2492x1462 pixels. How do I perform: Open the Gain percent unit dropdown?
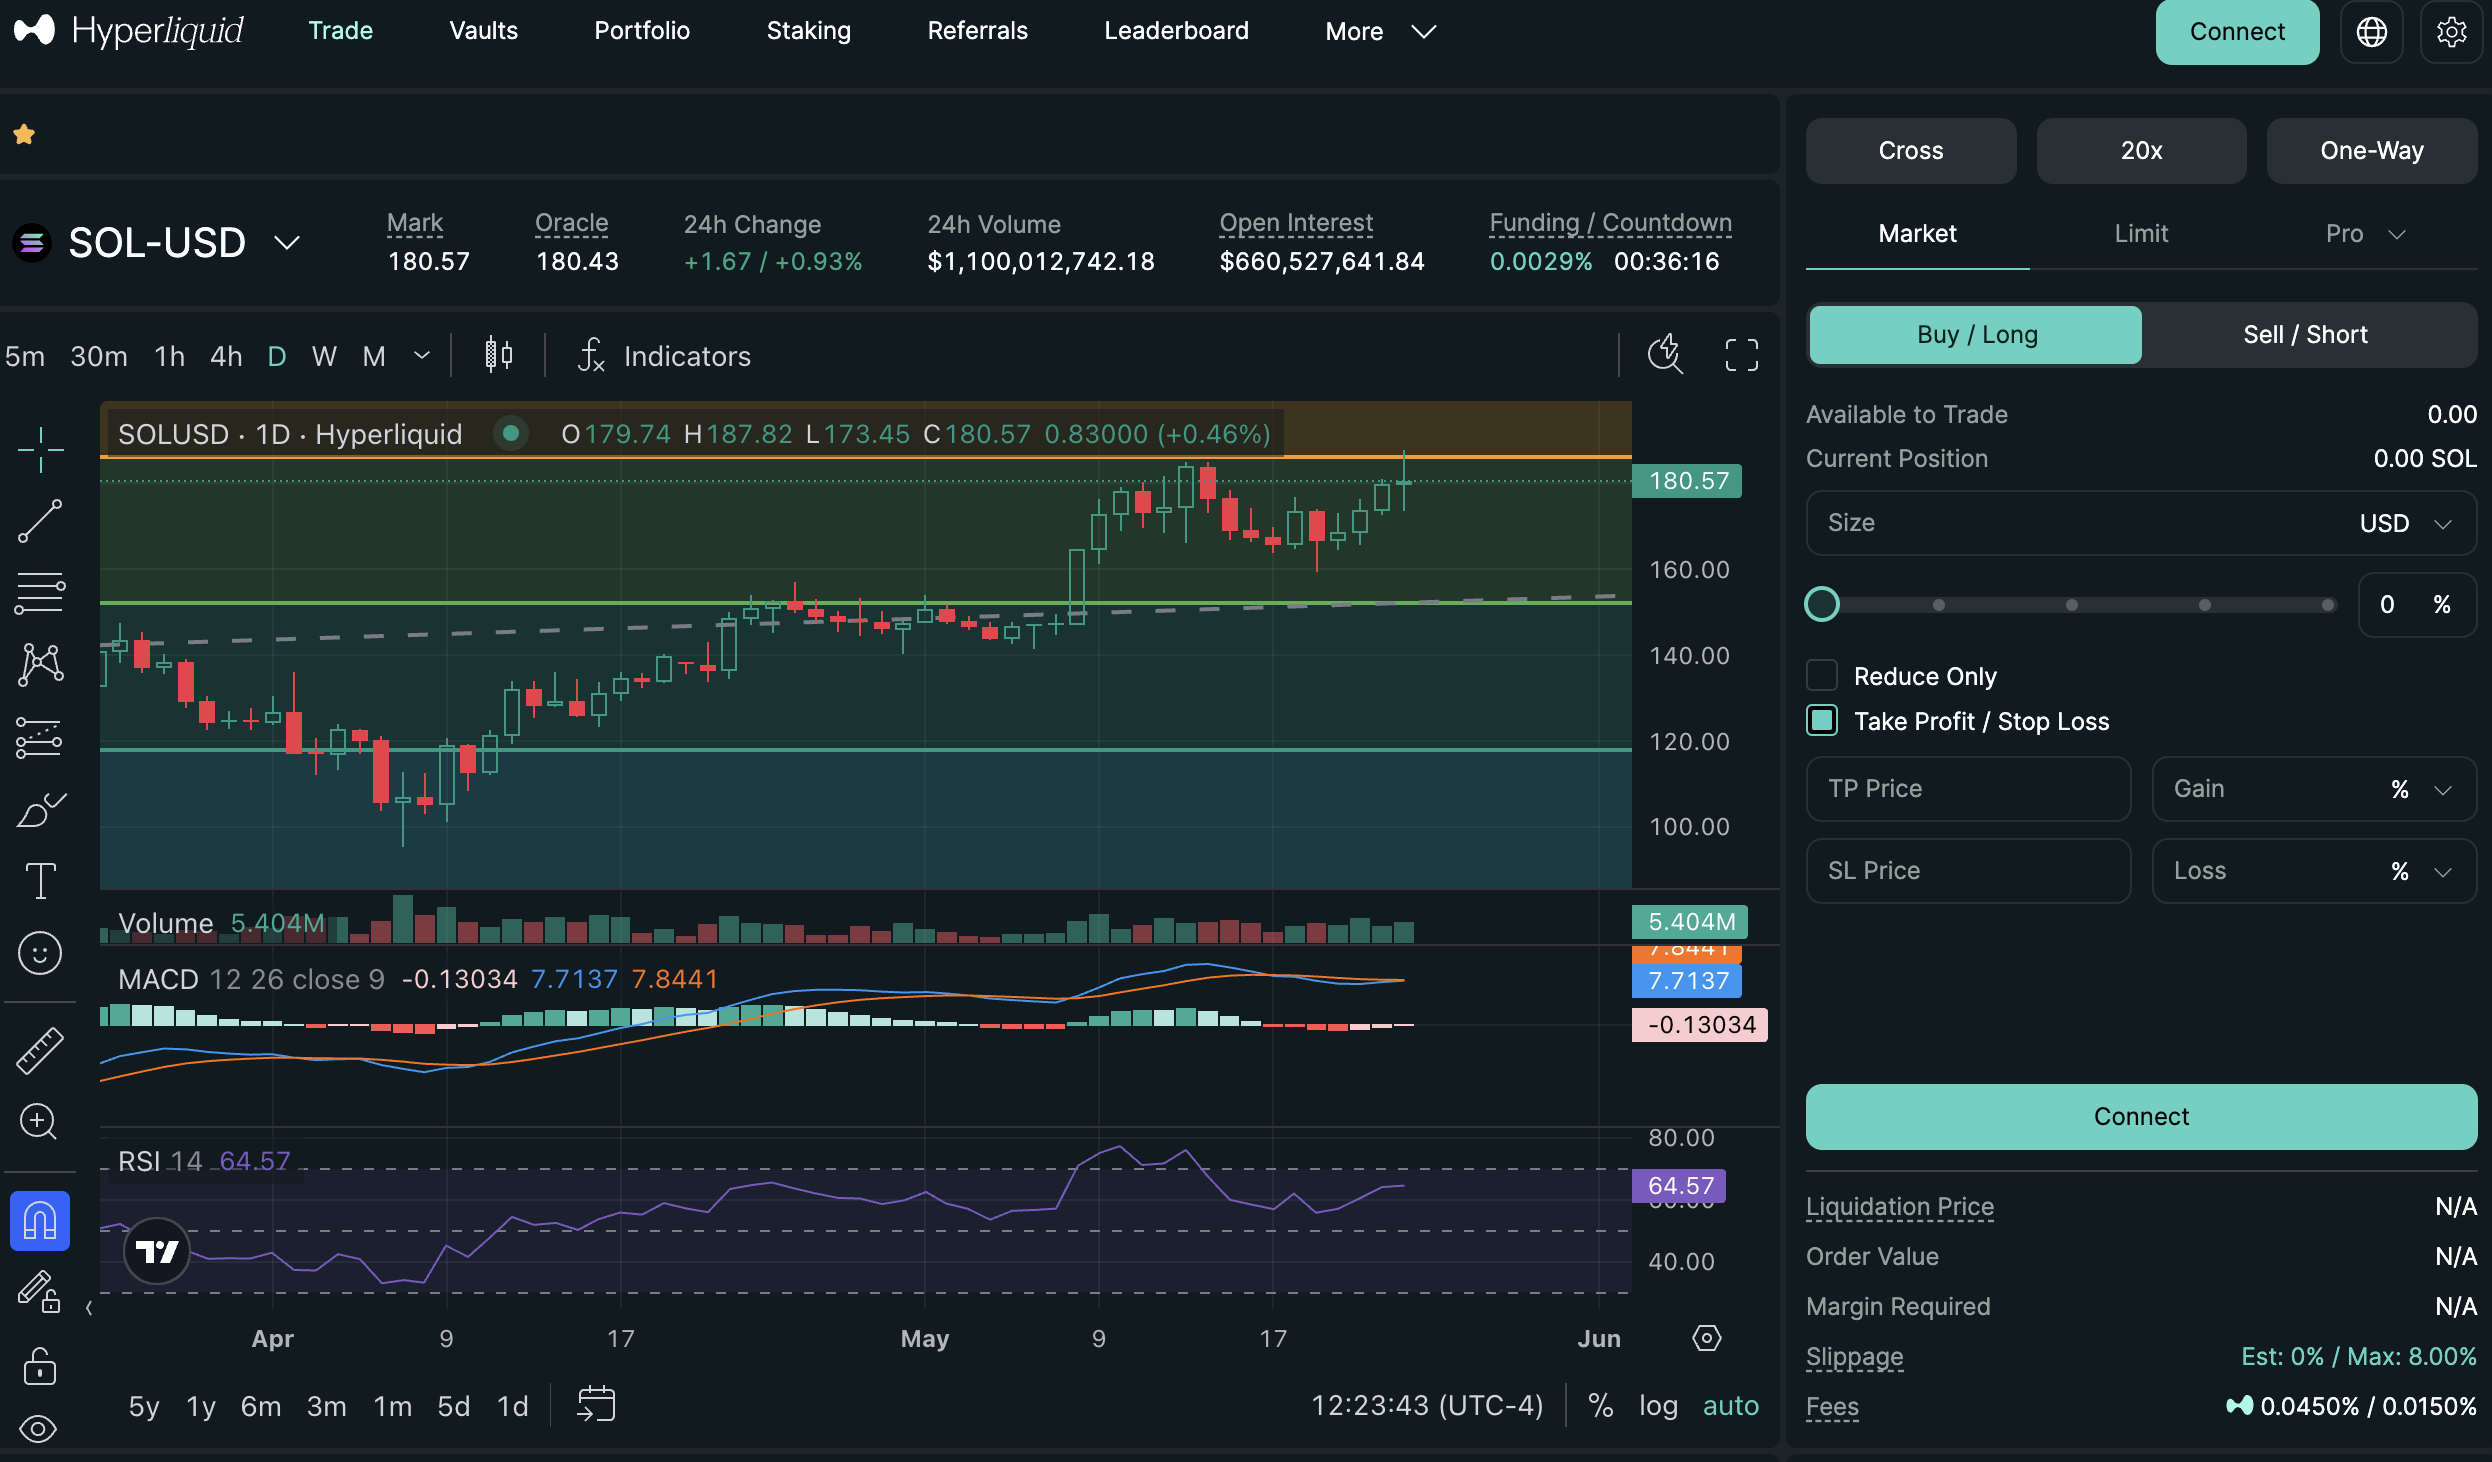[x=2420, y=789]
